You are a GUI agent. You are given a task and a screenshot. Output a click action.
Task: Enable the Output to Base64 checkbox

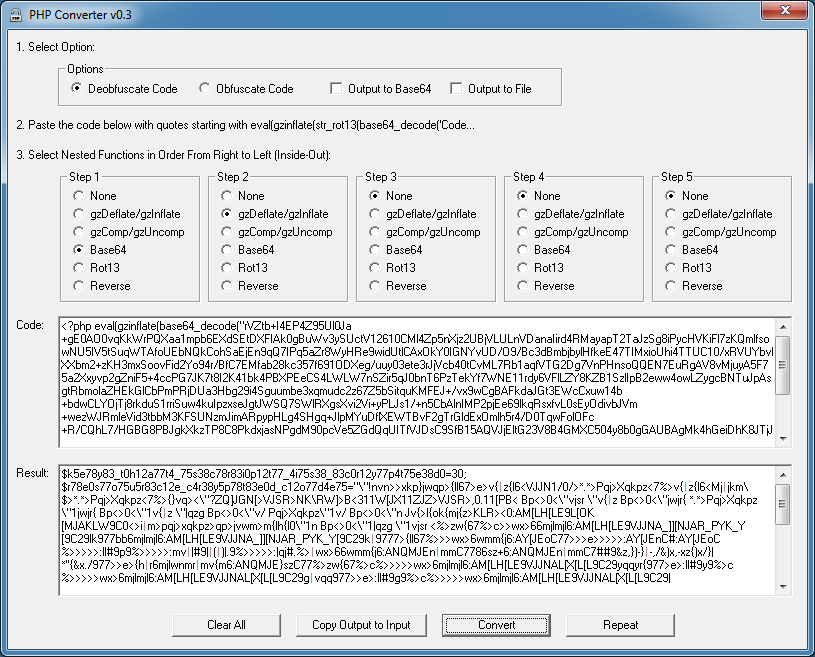click(x=337, y=89)
